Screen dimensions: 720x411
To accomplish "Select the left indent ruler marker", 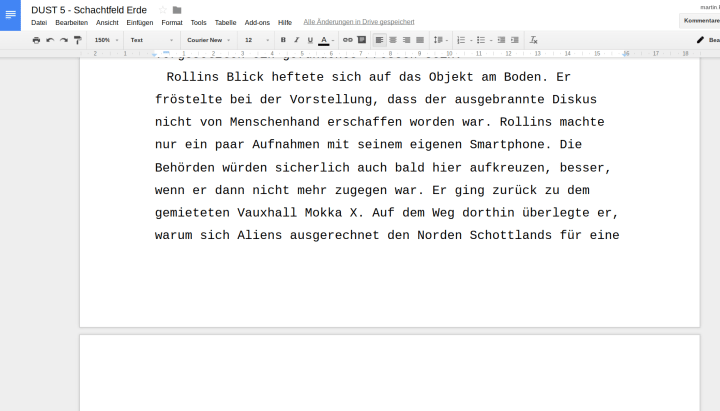I will click(x=155, y=55).
